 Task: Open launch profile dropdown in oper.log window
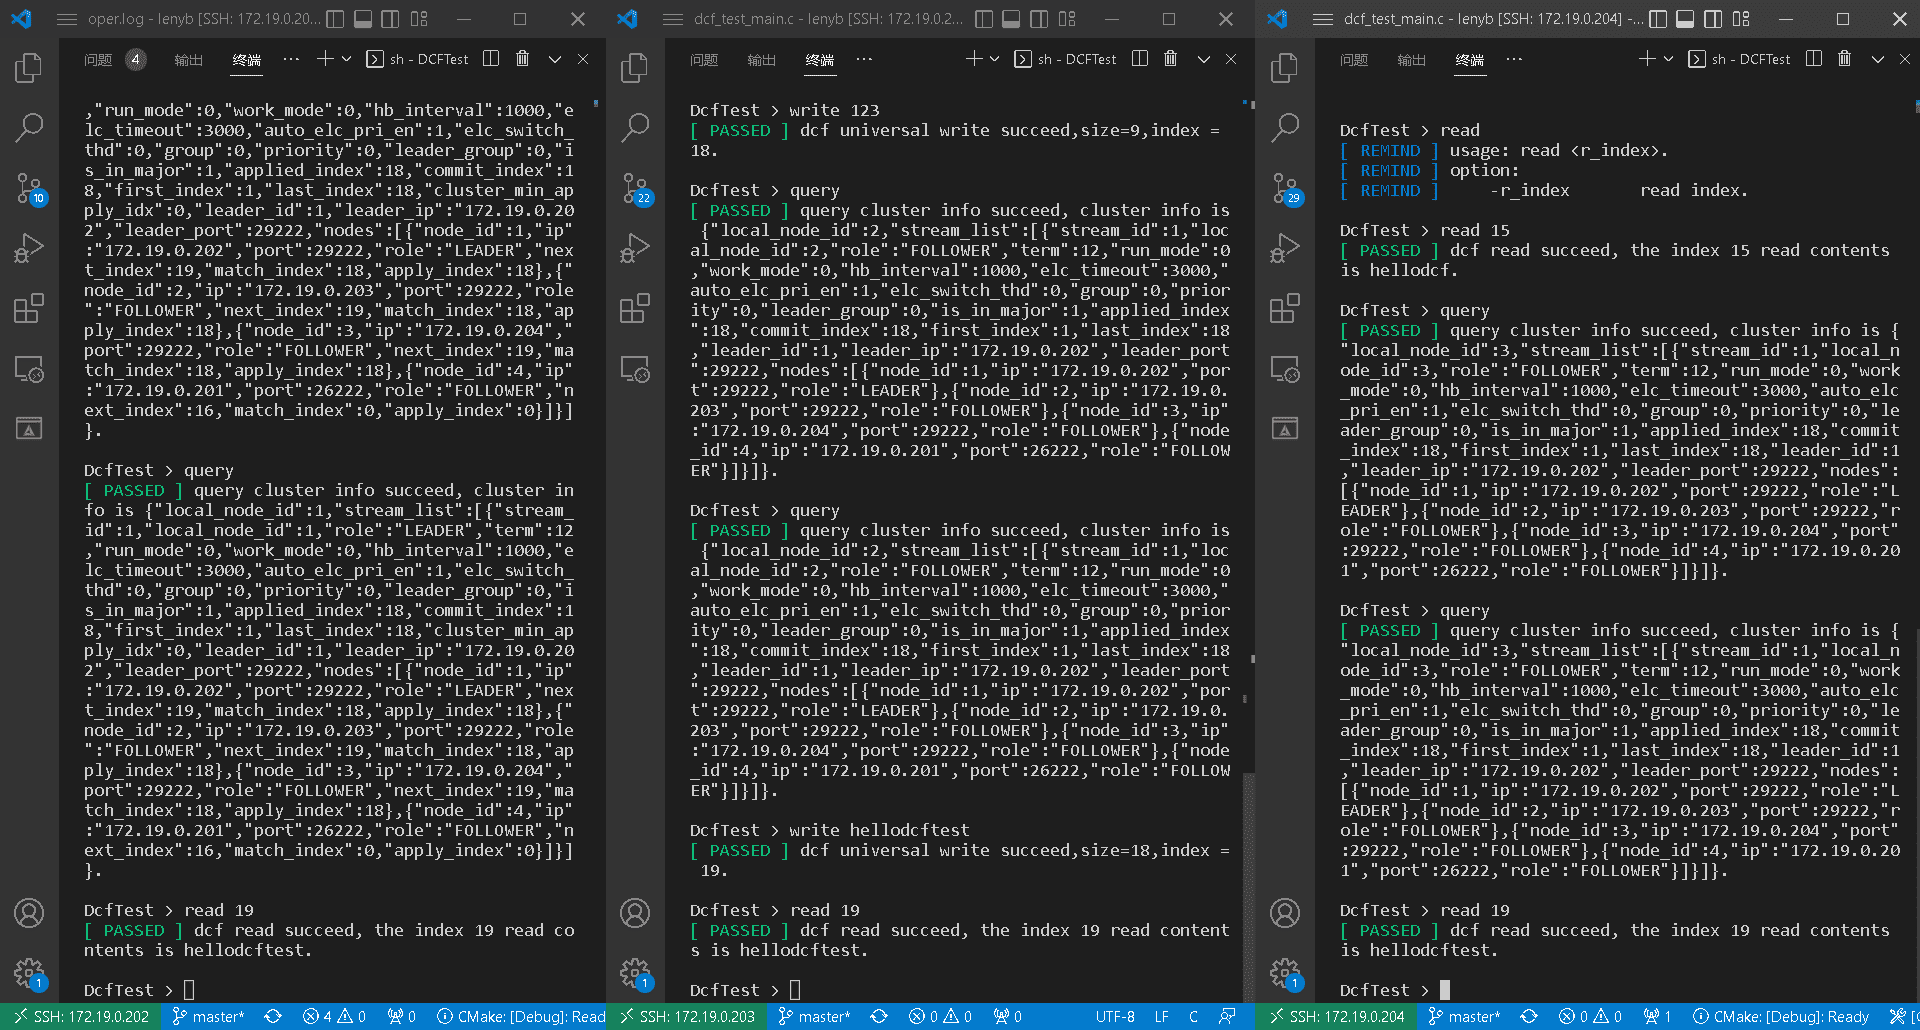[x=347, y=59]
